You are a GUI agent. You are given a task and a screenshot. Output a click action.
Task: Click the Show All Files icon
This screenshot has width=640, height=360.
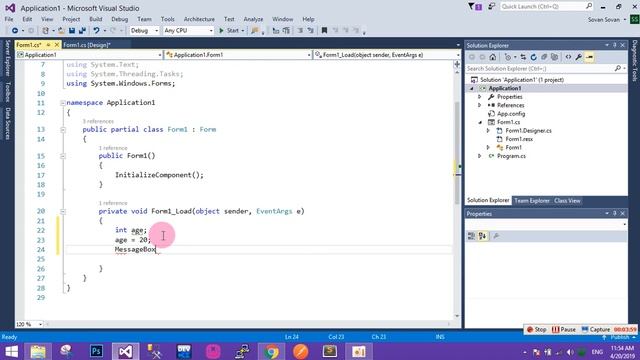[554, 57]
